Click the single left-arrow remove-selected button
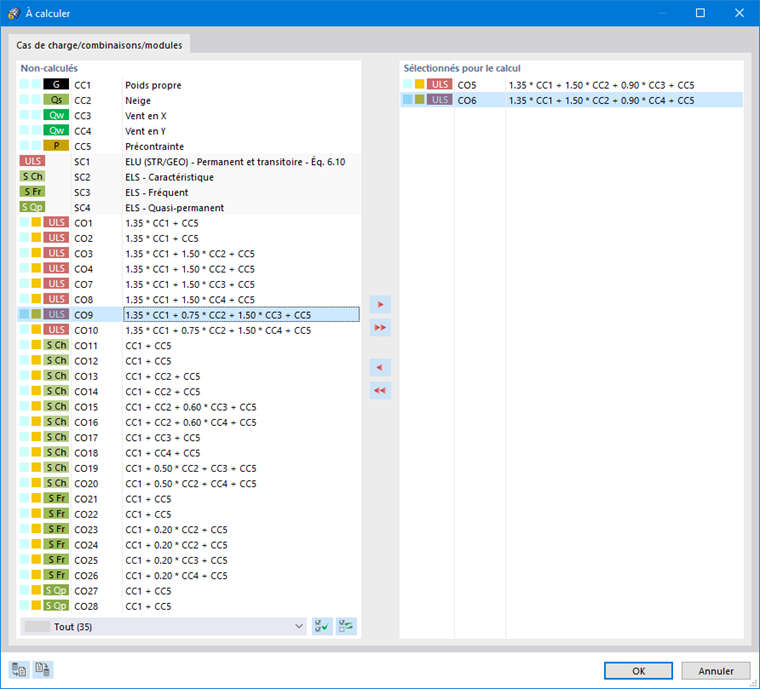 [x=380, y=367]
